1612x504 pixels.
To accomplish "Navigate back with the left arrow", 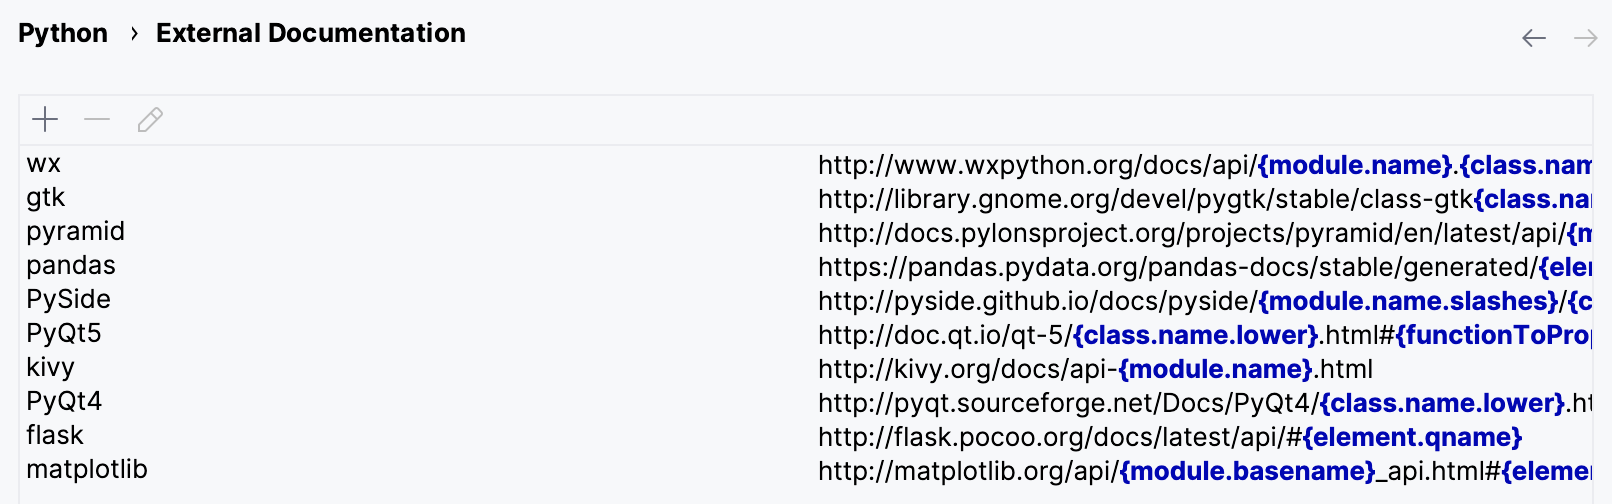I will pyautogui.click(x=1533, y=38).
